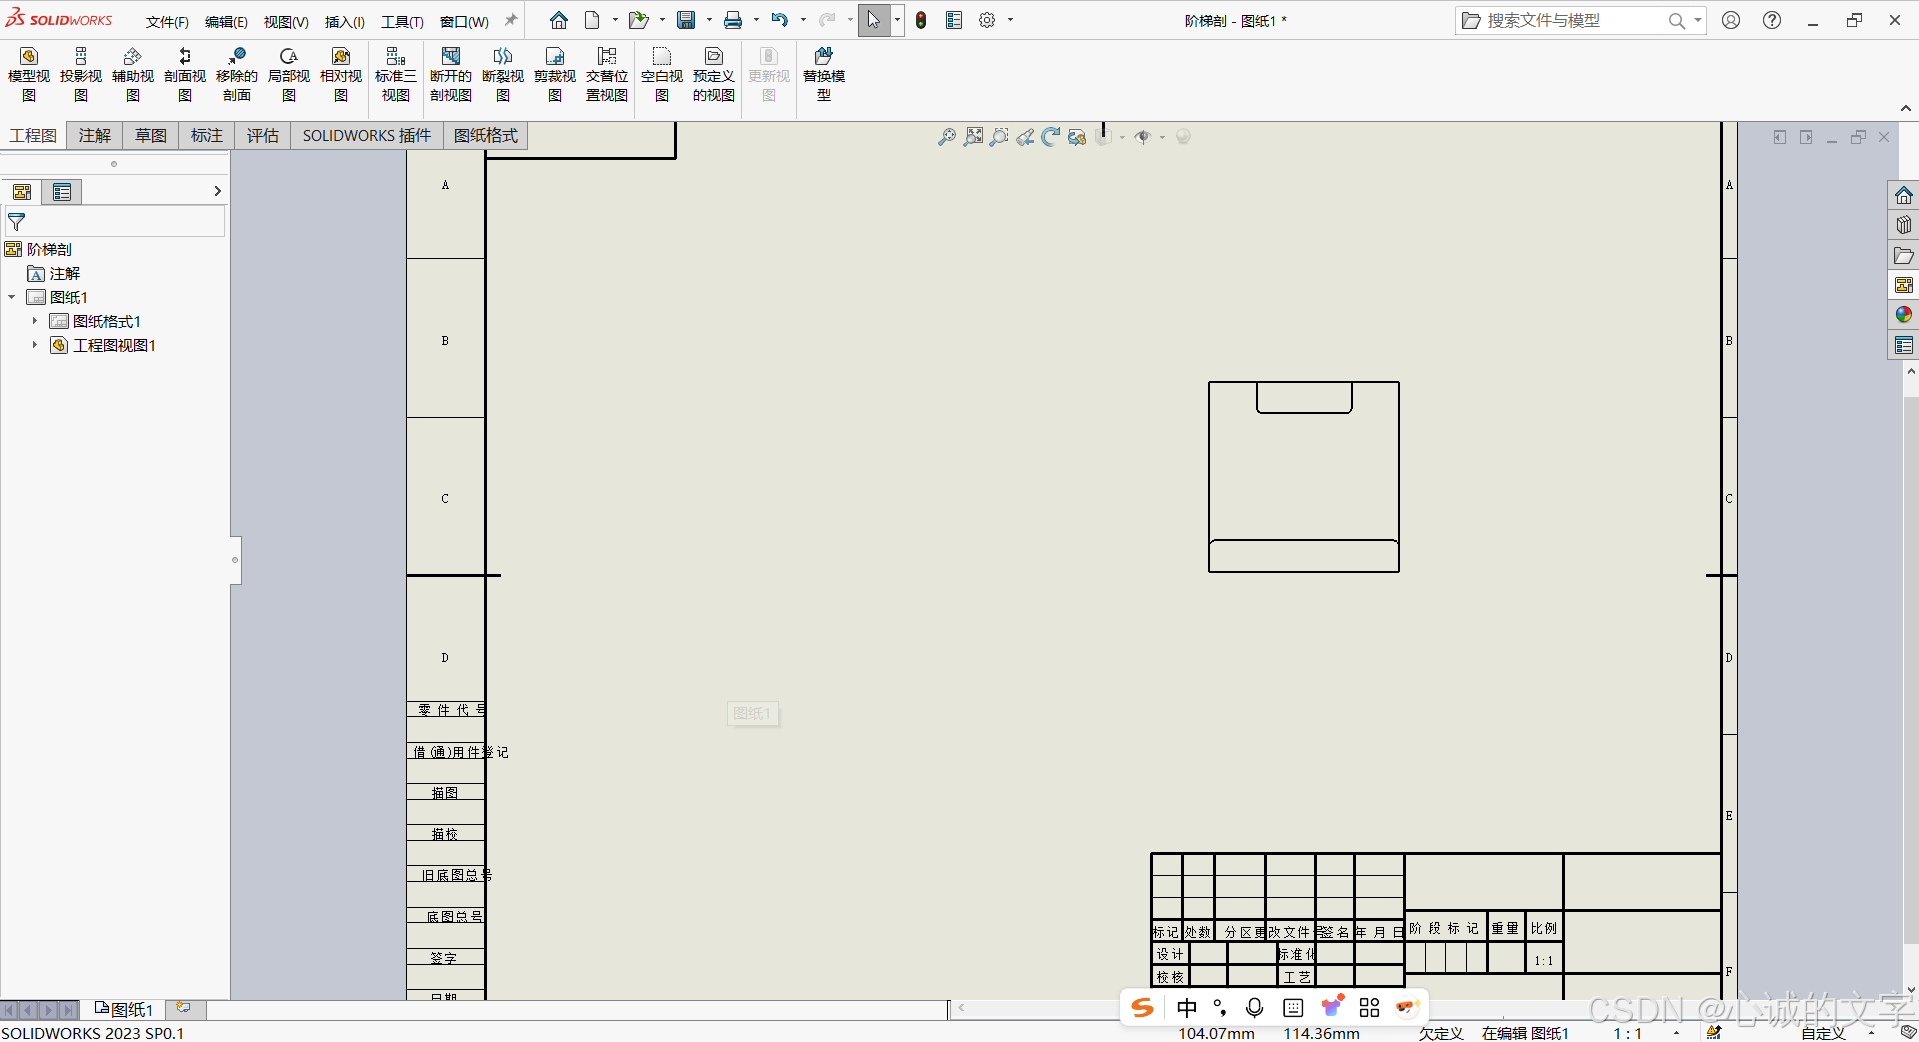Expand the manager panel tabs chevron
Image resolution: width=1919 pixels, height=1042 pixels.
217,191
